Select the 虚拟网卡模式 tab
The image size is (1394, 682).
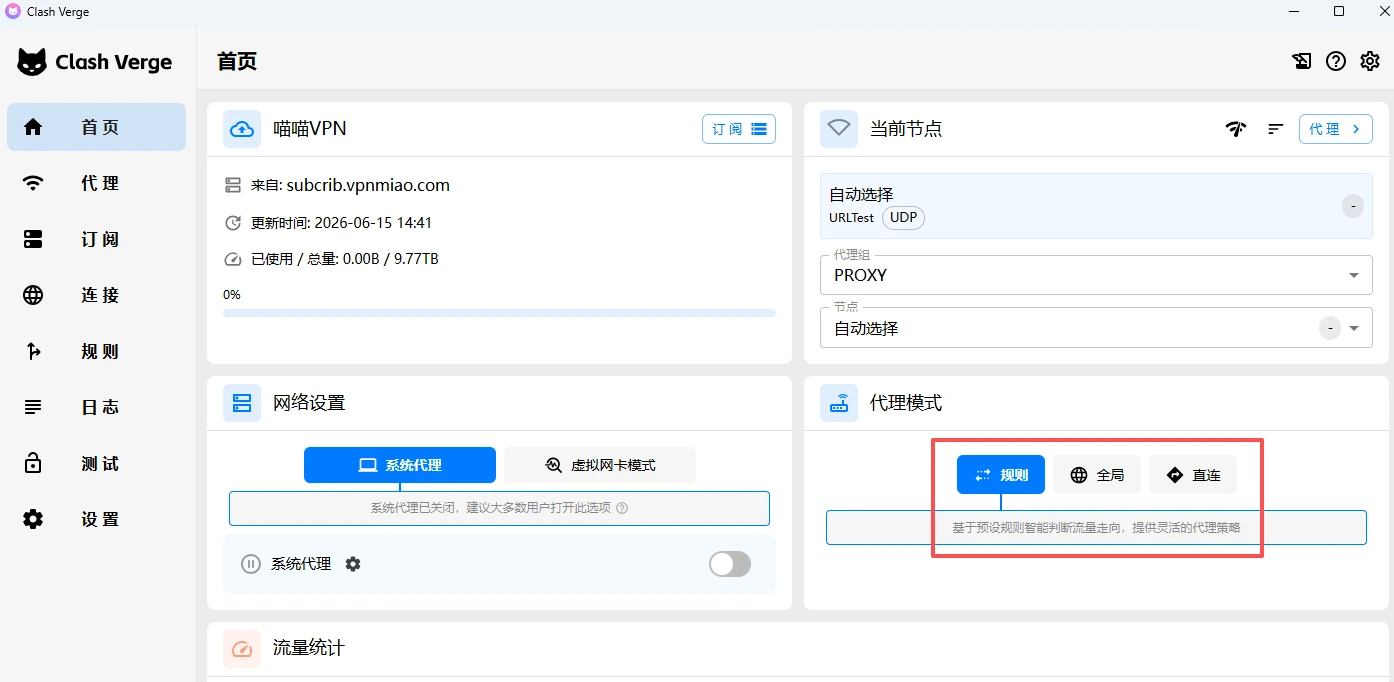click(x=600, y=465)
